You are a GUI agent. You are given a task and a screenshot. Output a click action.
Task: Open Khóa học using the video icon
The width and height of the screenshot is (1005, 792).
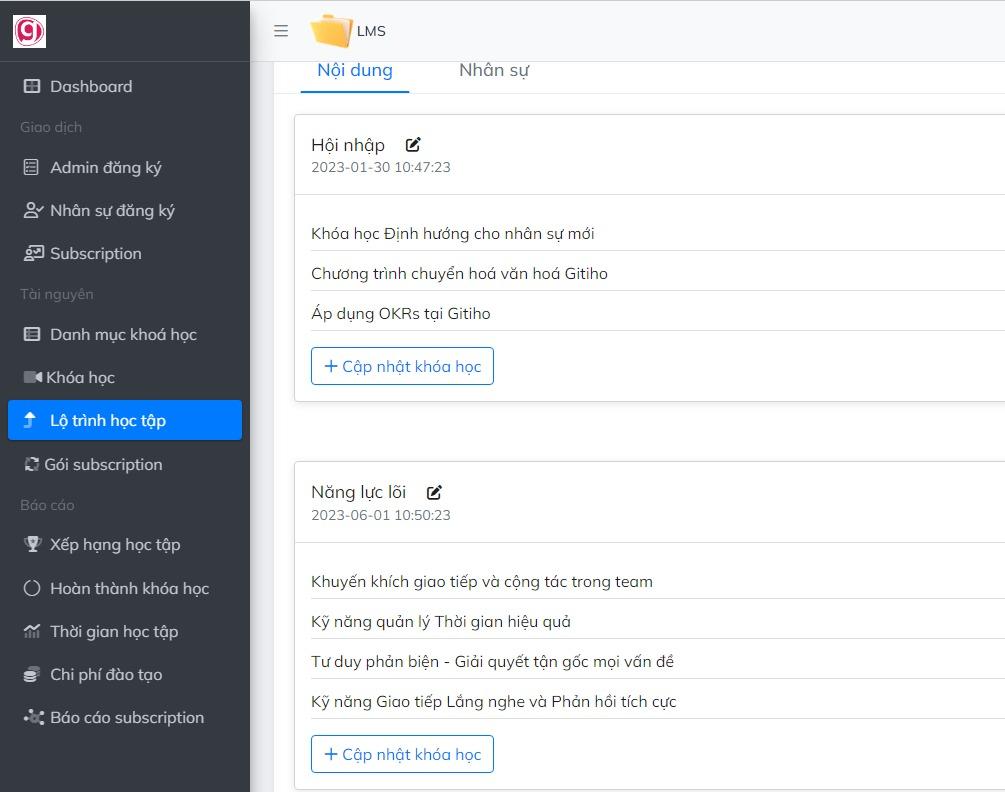pyautogui.click(x=31, y=377)
